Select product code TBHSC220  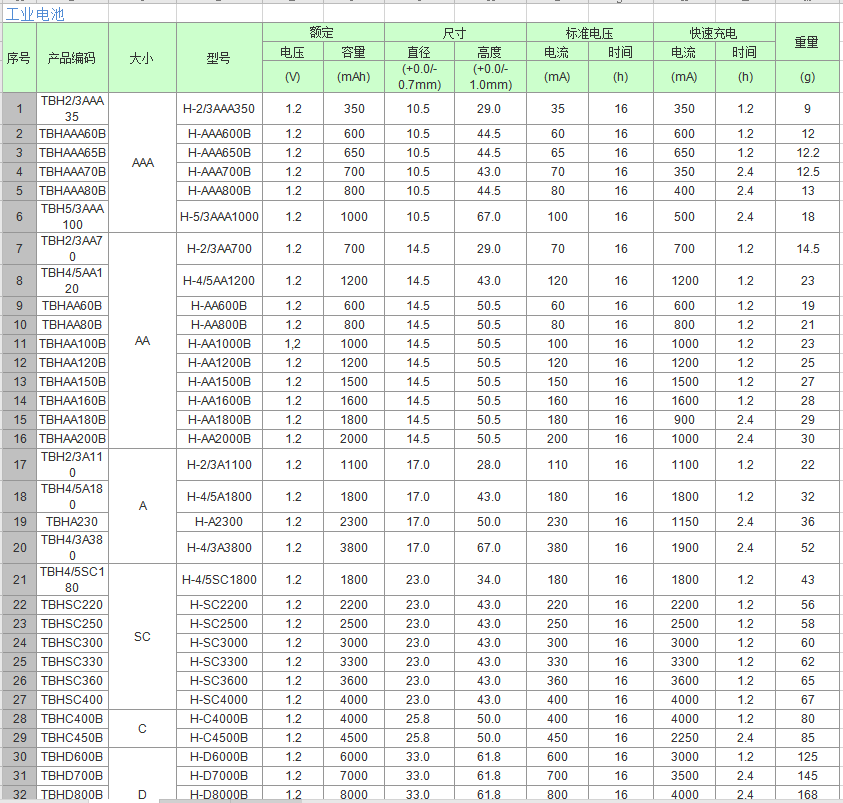point(72,605)
